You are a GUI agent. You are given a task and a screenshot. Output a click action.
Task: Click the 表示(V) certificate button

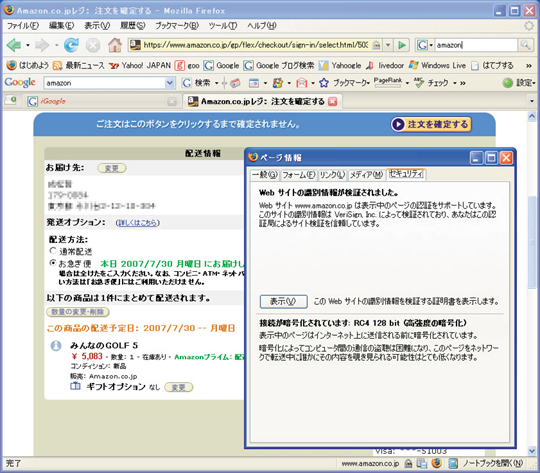pyautogui.click(x=283, y=301)
